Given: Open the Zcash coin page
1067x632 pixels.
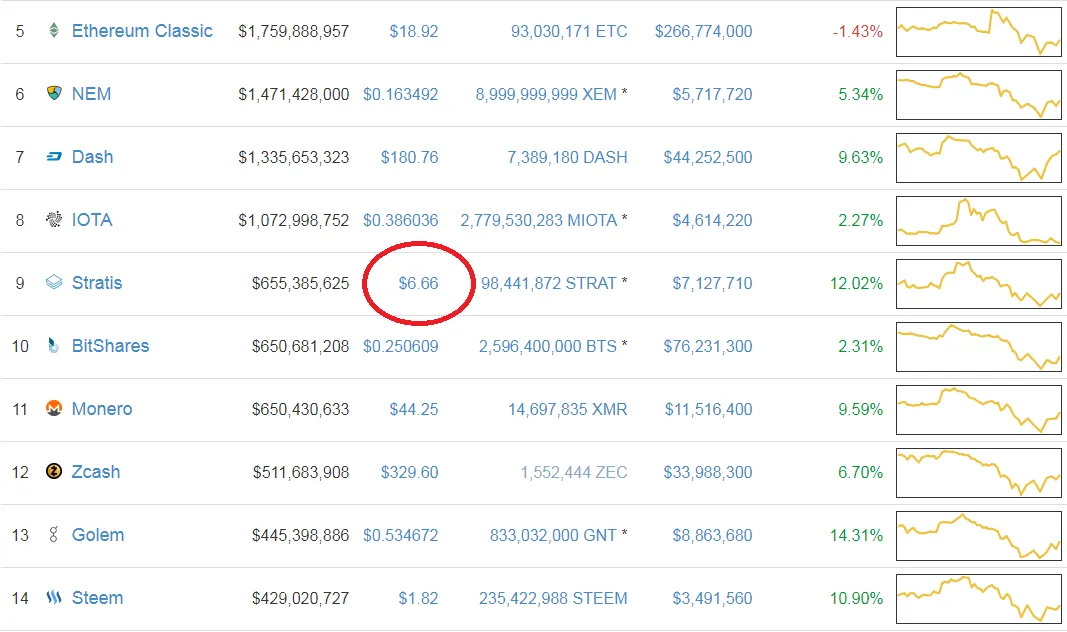Looking at the screenshot, I should 96,471.
